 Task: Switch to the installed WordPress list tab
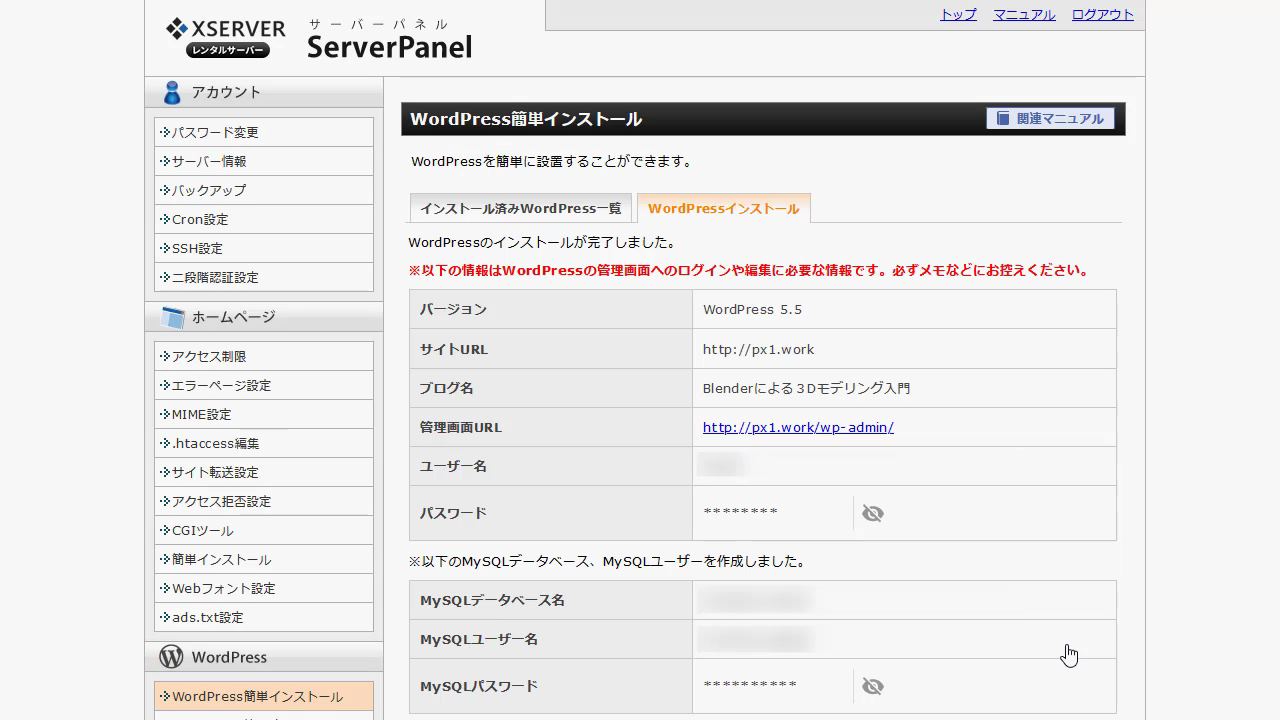pyautogui.click(x=520, y=208)
